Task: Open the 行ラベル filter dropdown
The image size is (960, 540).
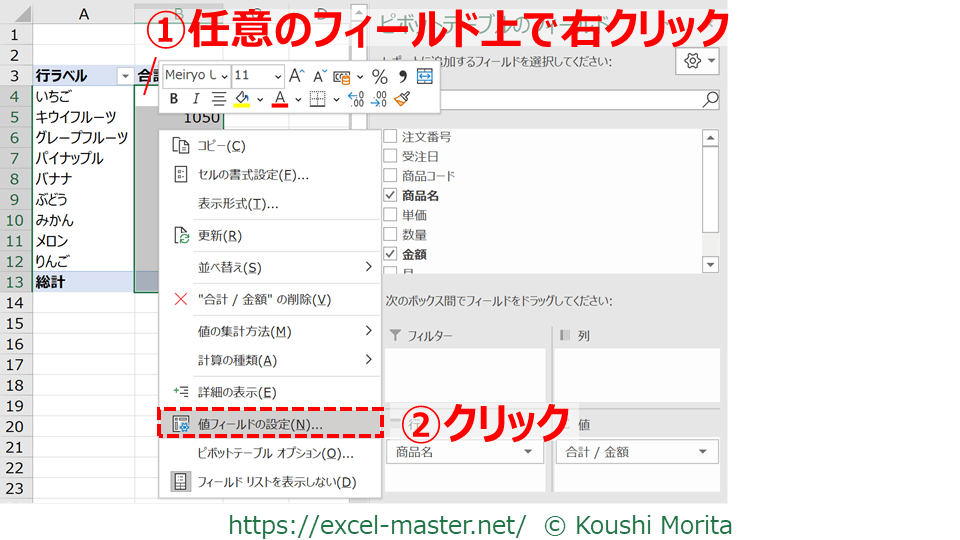Action: click(124, 76)
